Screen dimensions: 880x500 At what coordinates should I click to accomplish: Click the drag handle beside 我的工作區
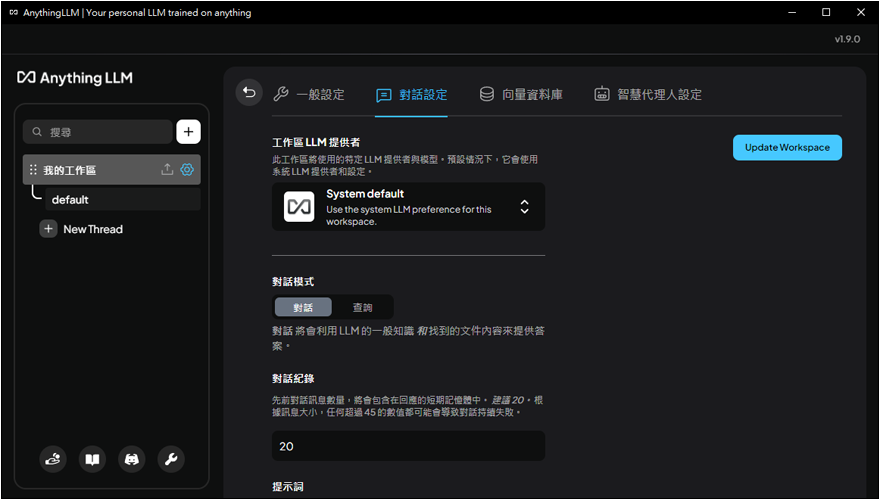[33, 170]
